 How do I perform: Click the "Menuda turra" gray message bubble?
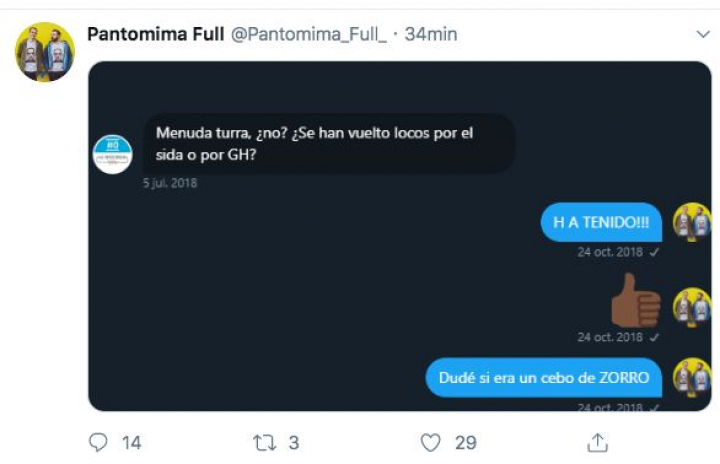click(329, 143)
